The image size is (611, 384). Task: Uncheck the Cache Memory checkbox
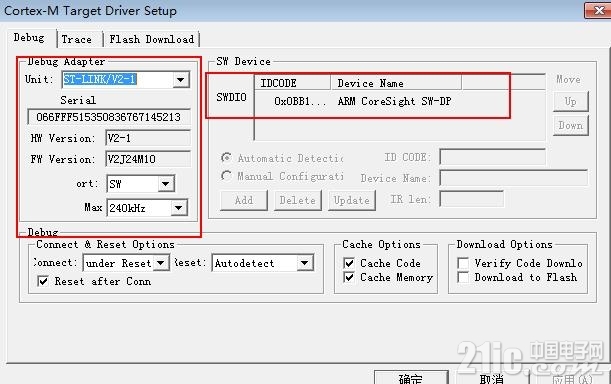[349, 277]
